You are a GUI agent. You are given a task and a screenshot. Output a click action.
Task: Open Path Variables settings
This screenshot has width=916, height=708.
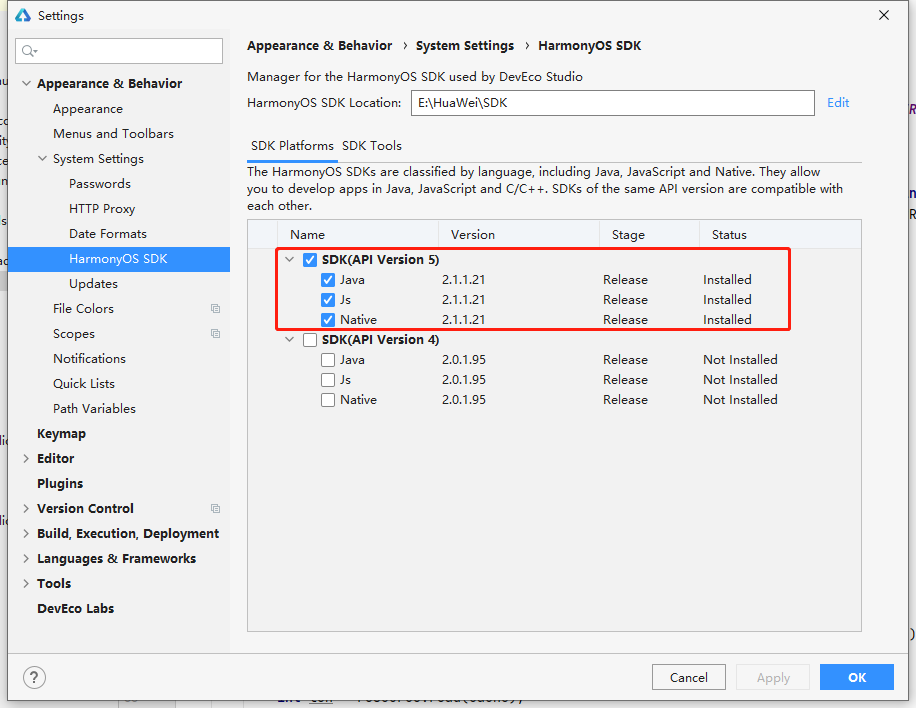pyautogui.click(x=94, y=409)
